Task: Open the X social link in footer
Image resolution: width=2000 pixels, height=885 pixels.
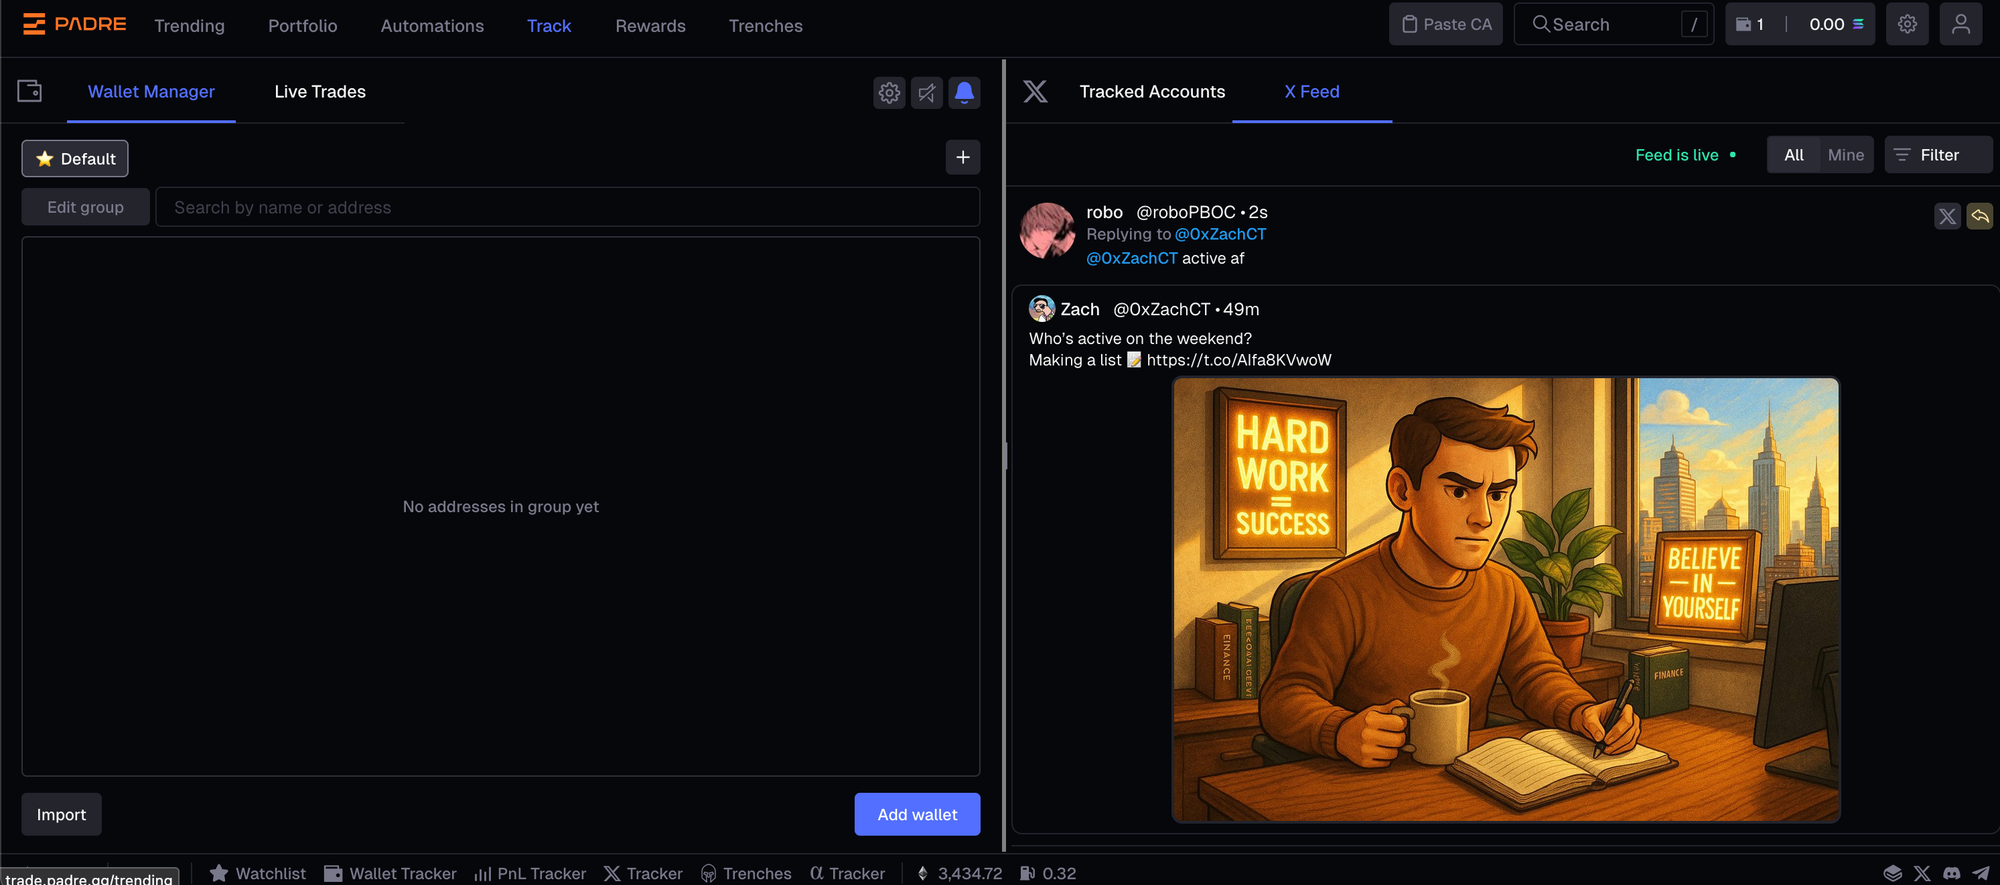Action: pyautogui.click(x=1922, y=873)
